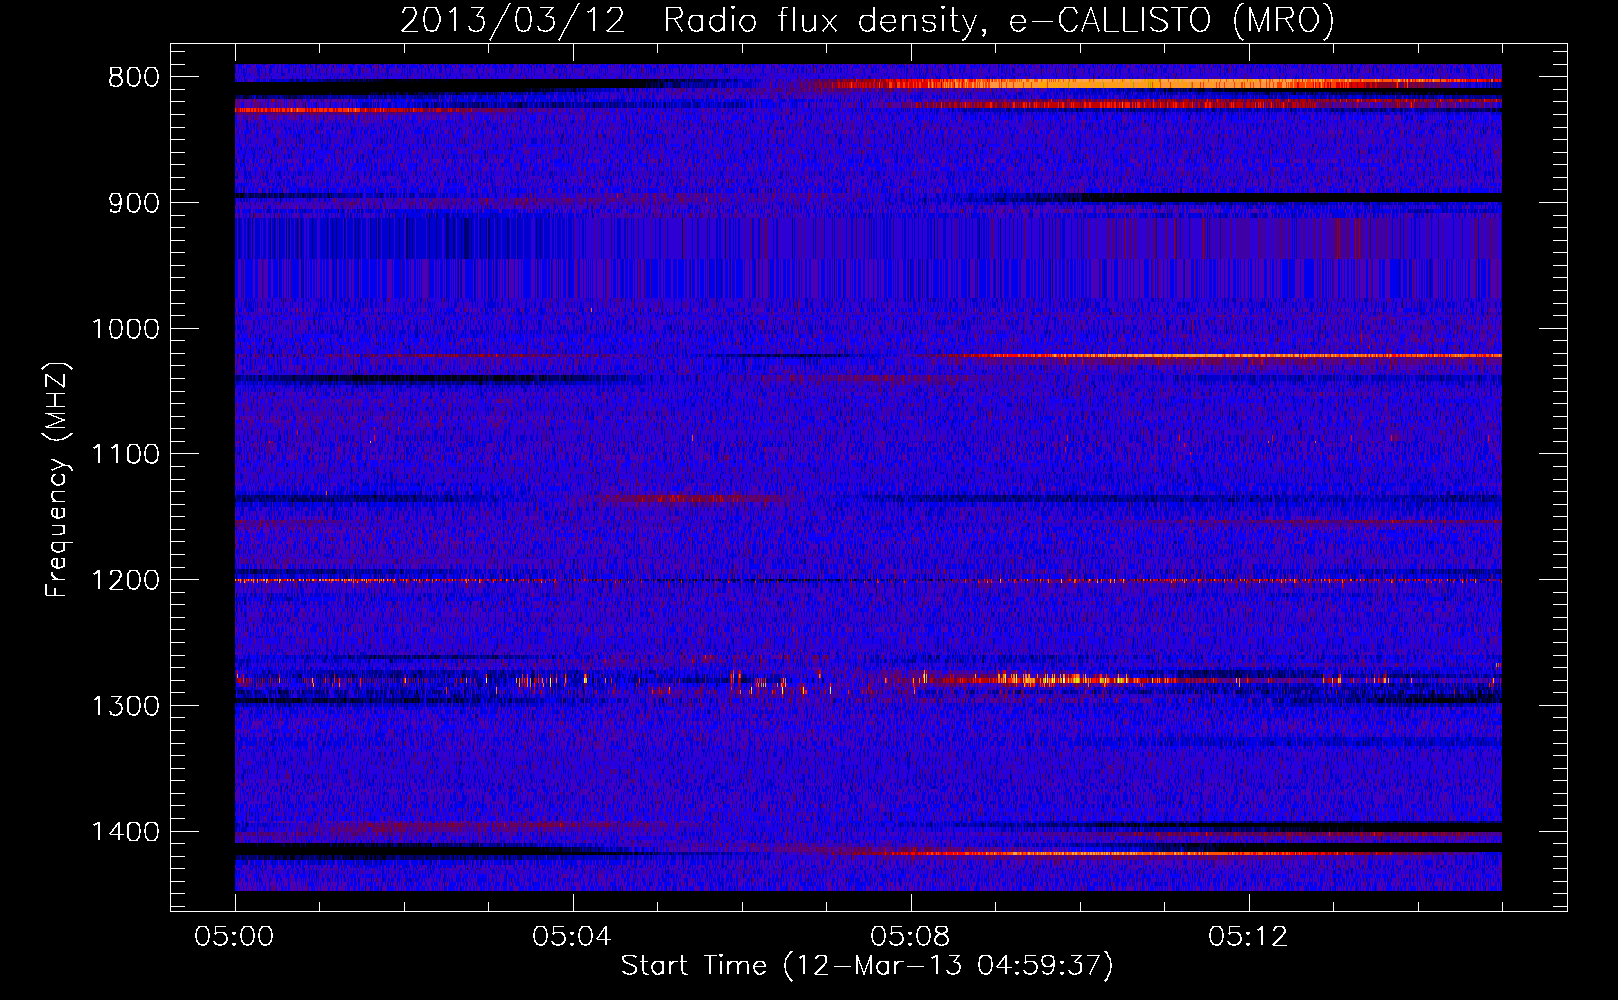Click the 1400 frequency tick label

point(125,832)
